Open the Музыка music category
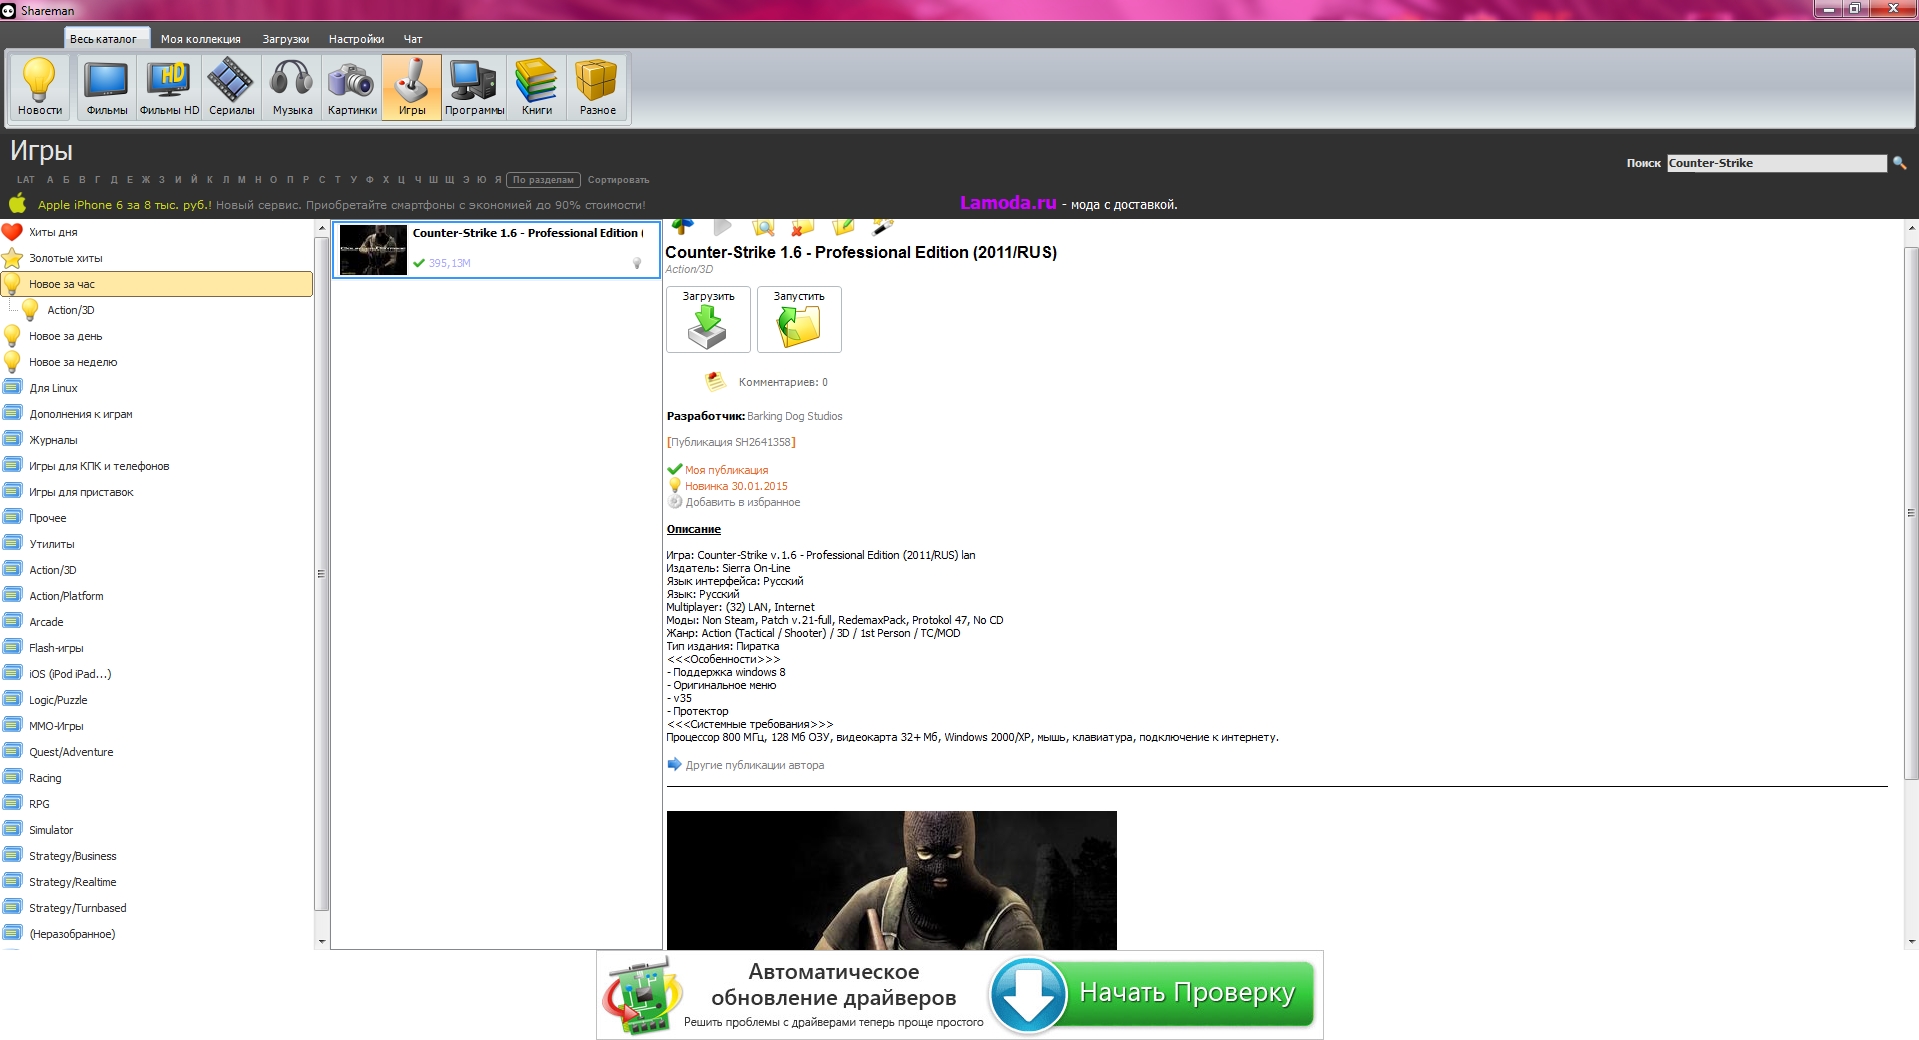This screenshot has height=1040, width=1919. pos(292,88)
